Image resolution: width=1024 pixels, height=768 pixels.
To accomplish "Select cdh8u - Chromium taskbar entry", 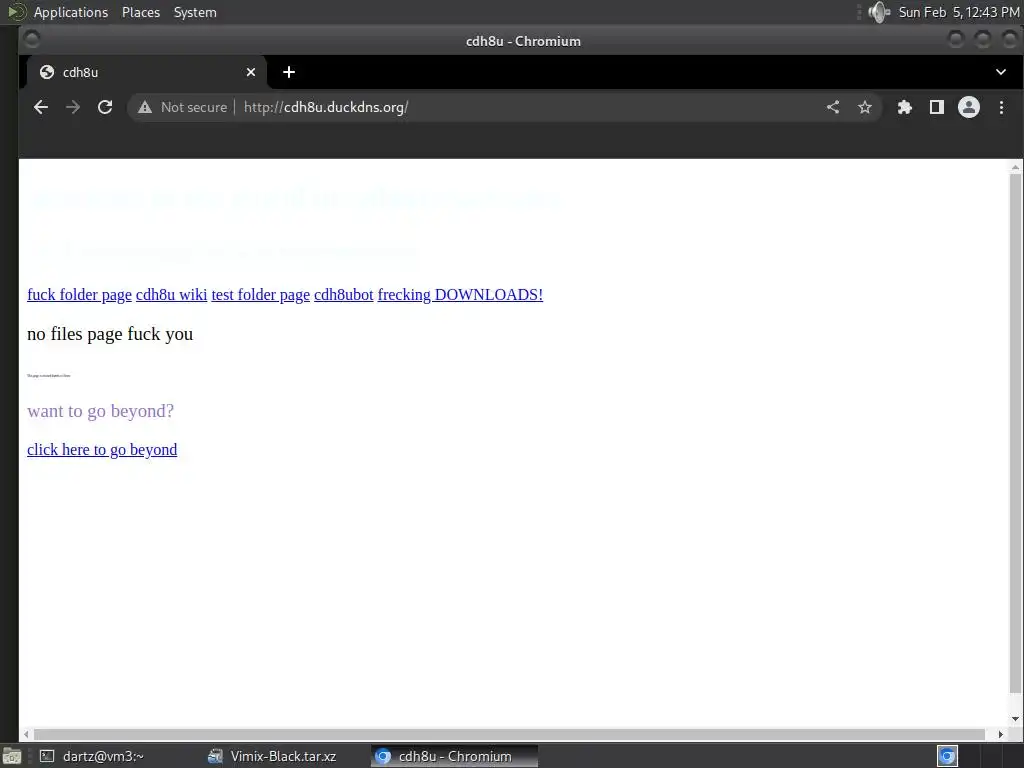I will point(455,756).
